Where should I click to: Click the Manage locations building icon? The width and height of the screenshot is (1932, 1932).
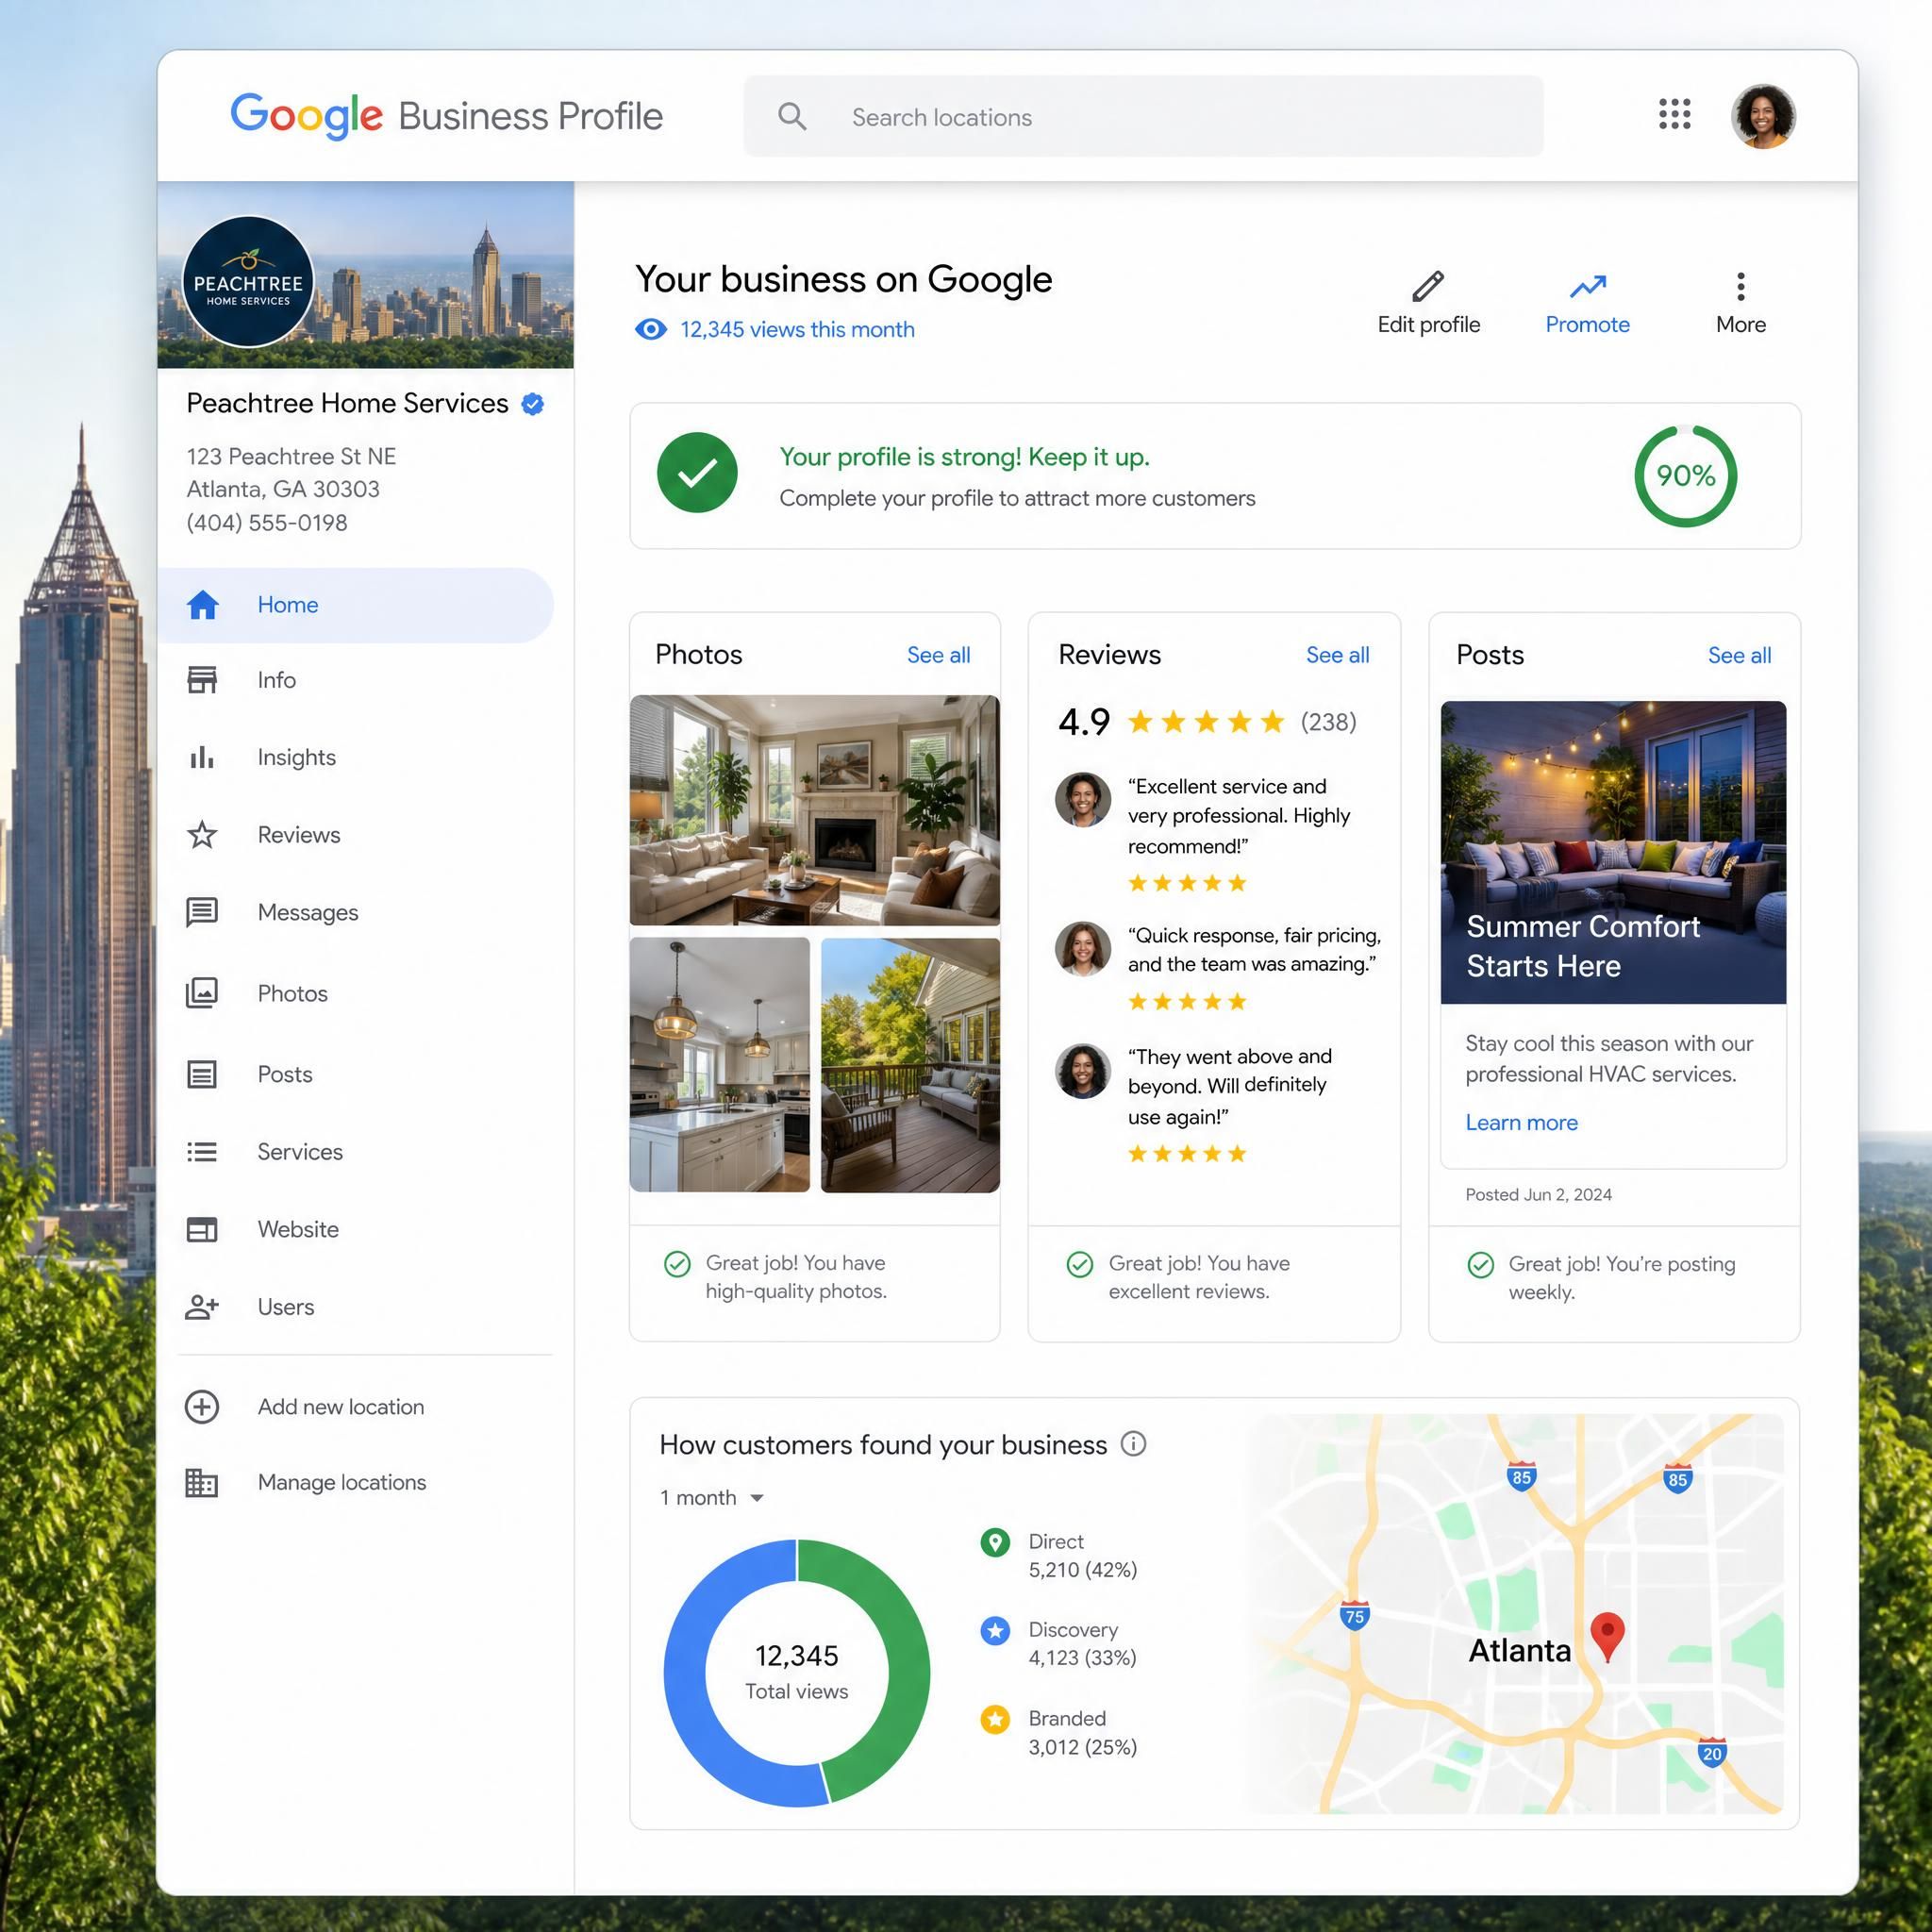click(202, 1482)
